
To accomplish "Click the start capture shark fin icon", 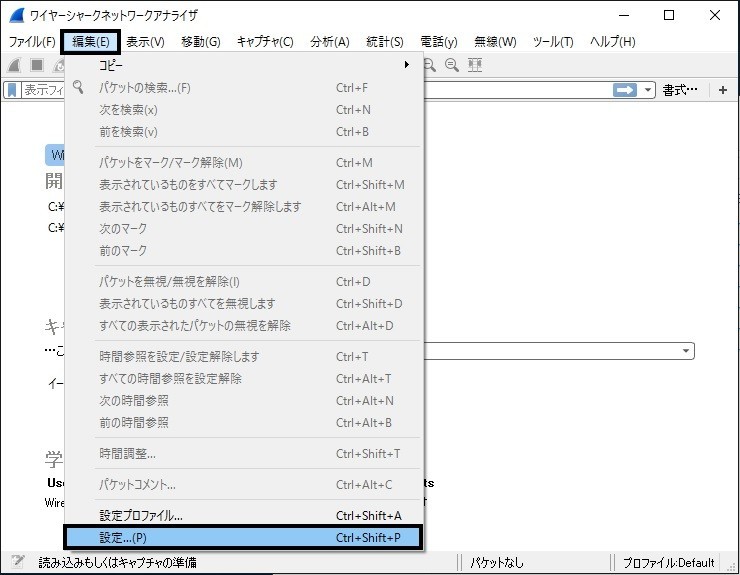I will (x=14, y=65).
